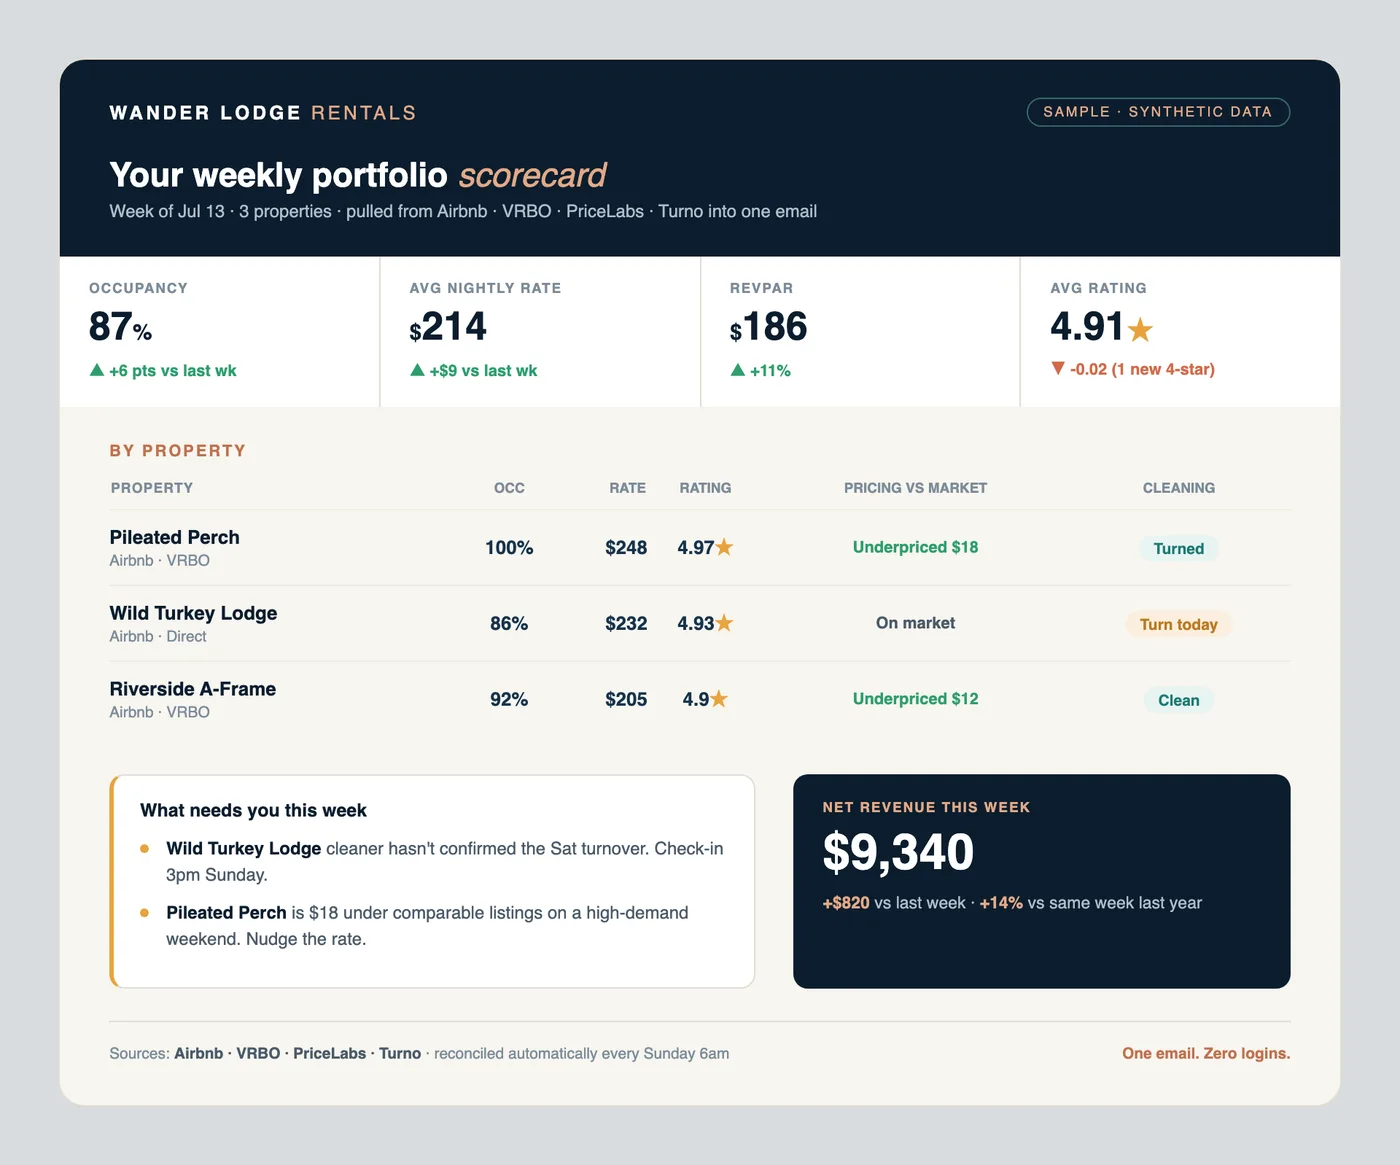Click NET REVENUE THIS WEEK label
Viewport: 1400px width, 1165px height.
(x=926, y=807)
